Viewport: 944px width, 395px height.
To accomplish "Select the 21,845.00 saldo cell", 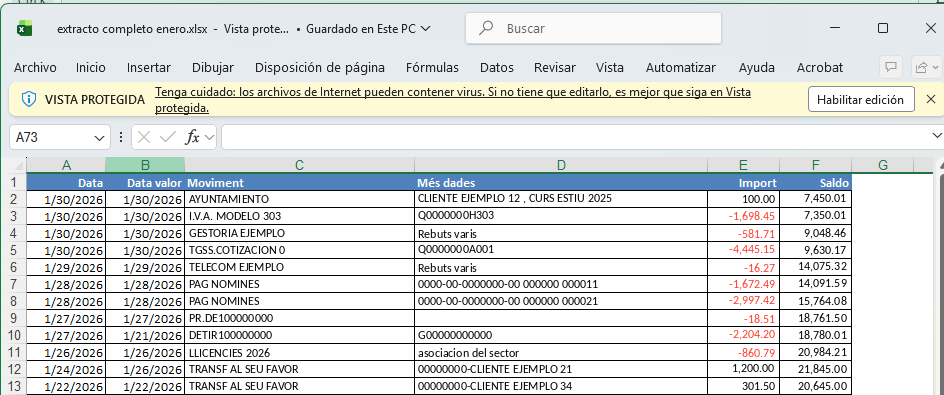I will tap(816, 369).
